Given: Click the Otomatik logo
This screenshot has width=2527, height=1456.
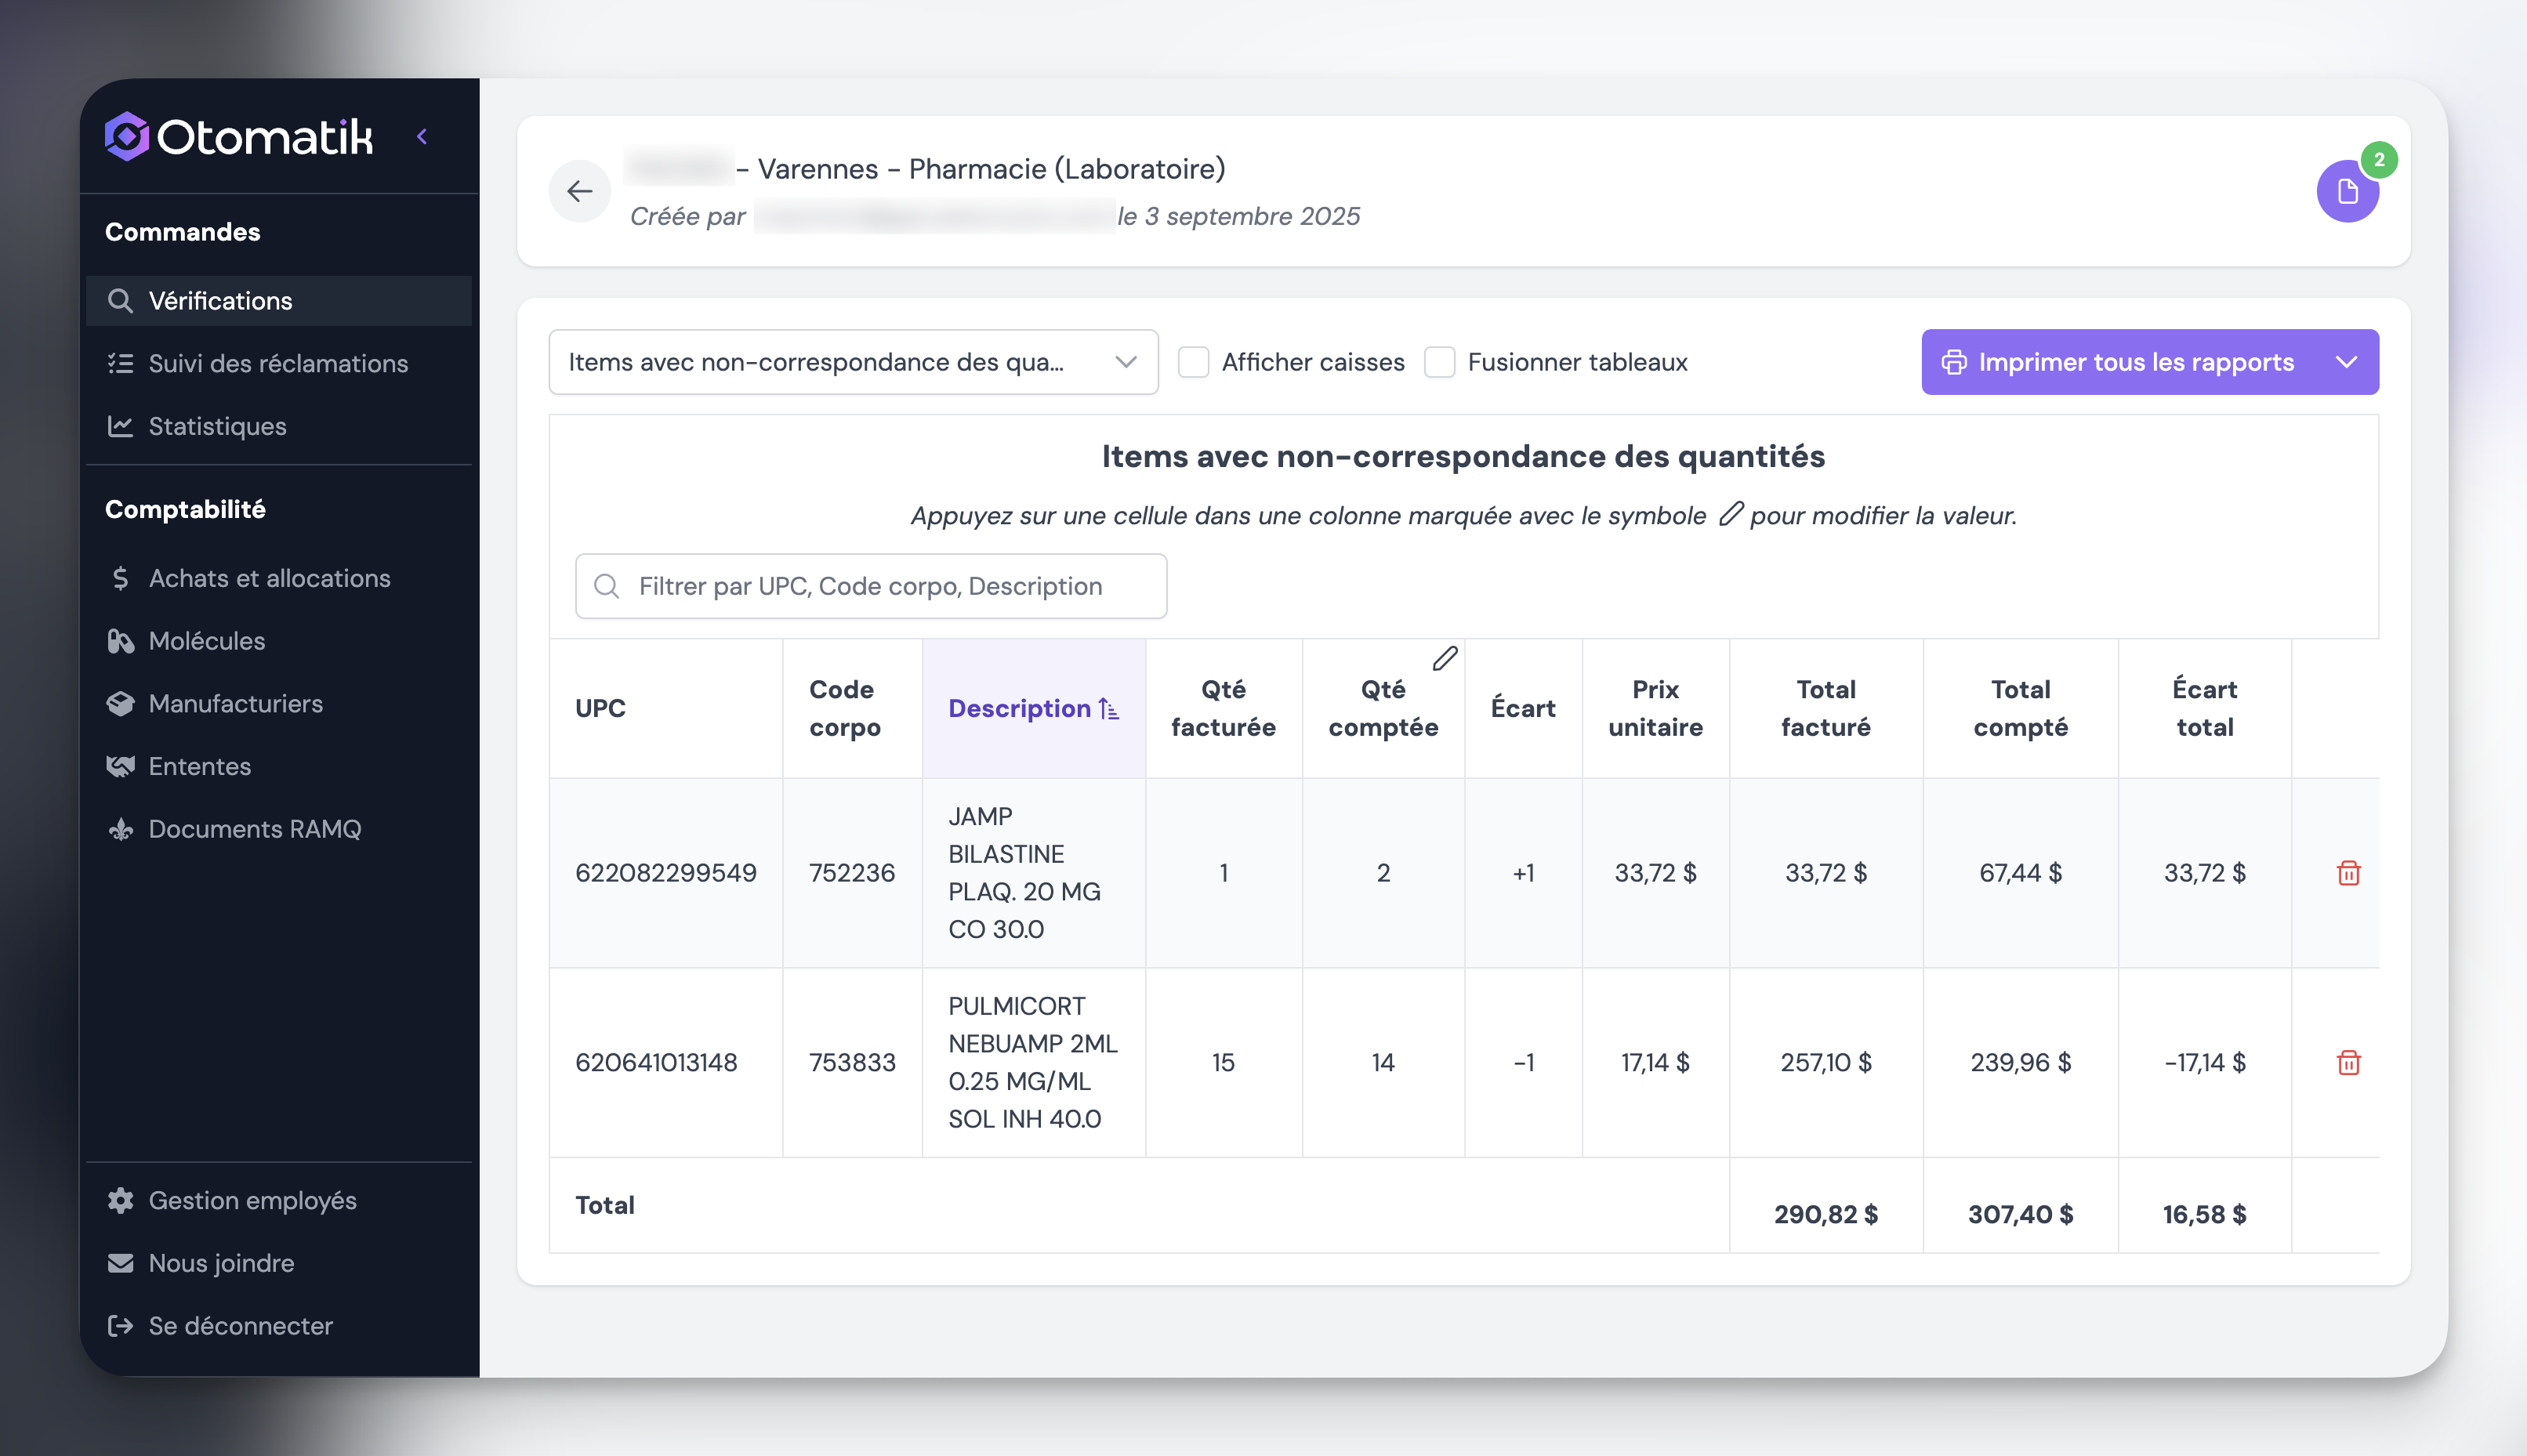Looking at the screenshot, I should [239, 136].
